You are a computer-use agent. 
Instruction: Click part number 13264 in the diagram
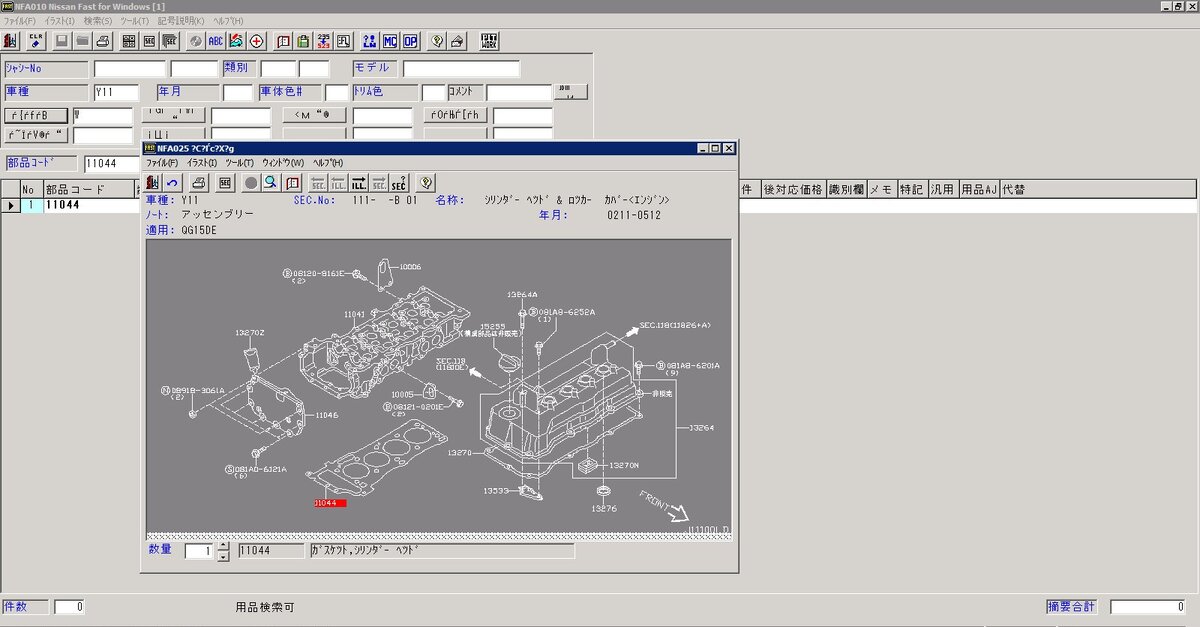[x=702, y=428]
